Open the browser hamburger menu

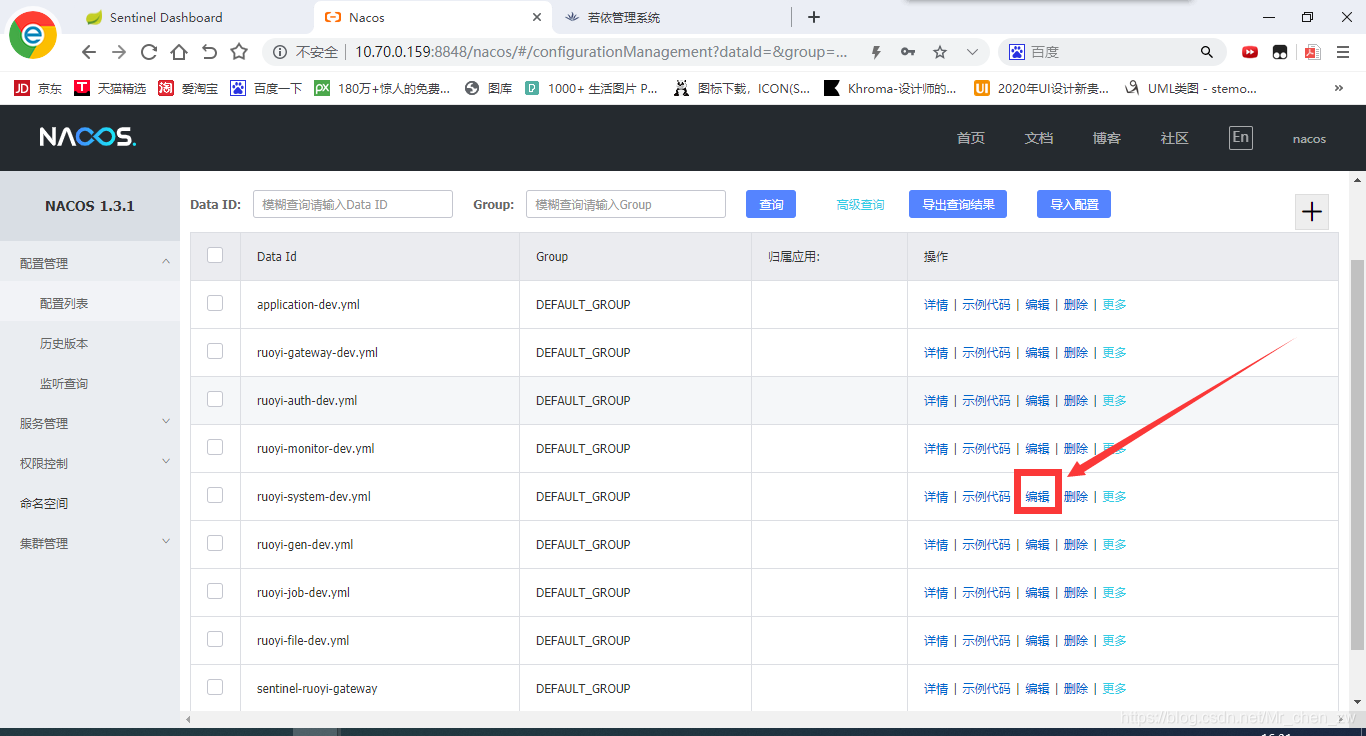tap(1342, 52)
